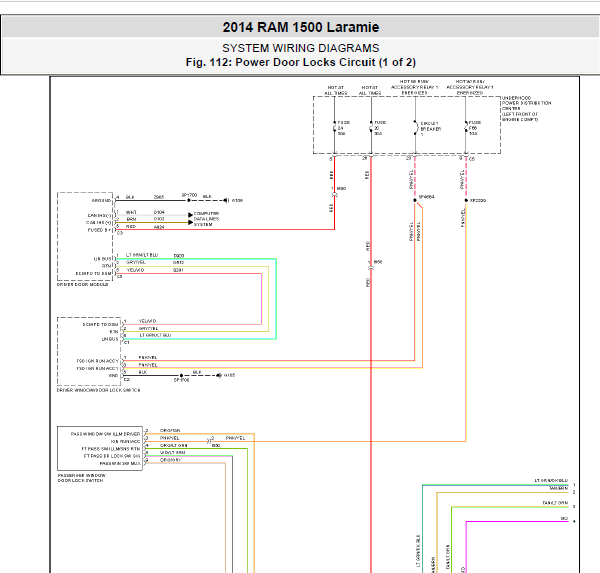This screenshot has height=573, width=600.
Task: Click the 'GROUND' pin of Driver Door Module
Action: [101, 201]
